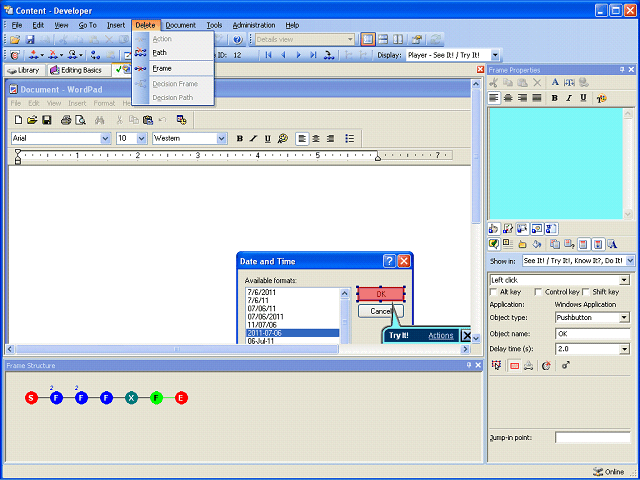Center bubble text in Frame Properties
Viewport: 640px width, 480px height.
[508, 98]
